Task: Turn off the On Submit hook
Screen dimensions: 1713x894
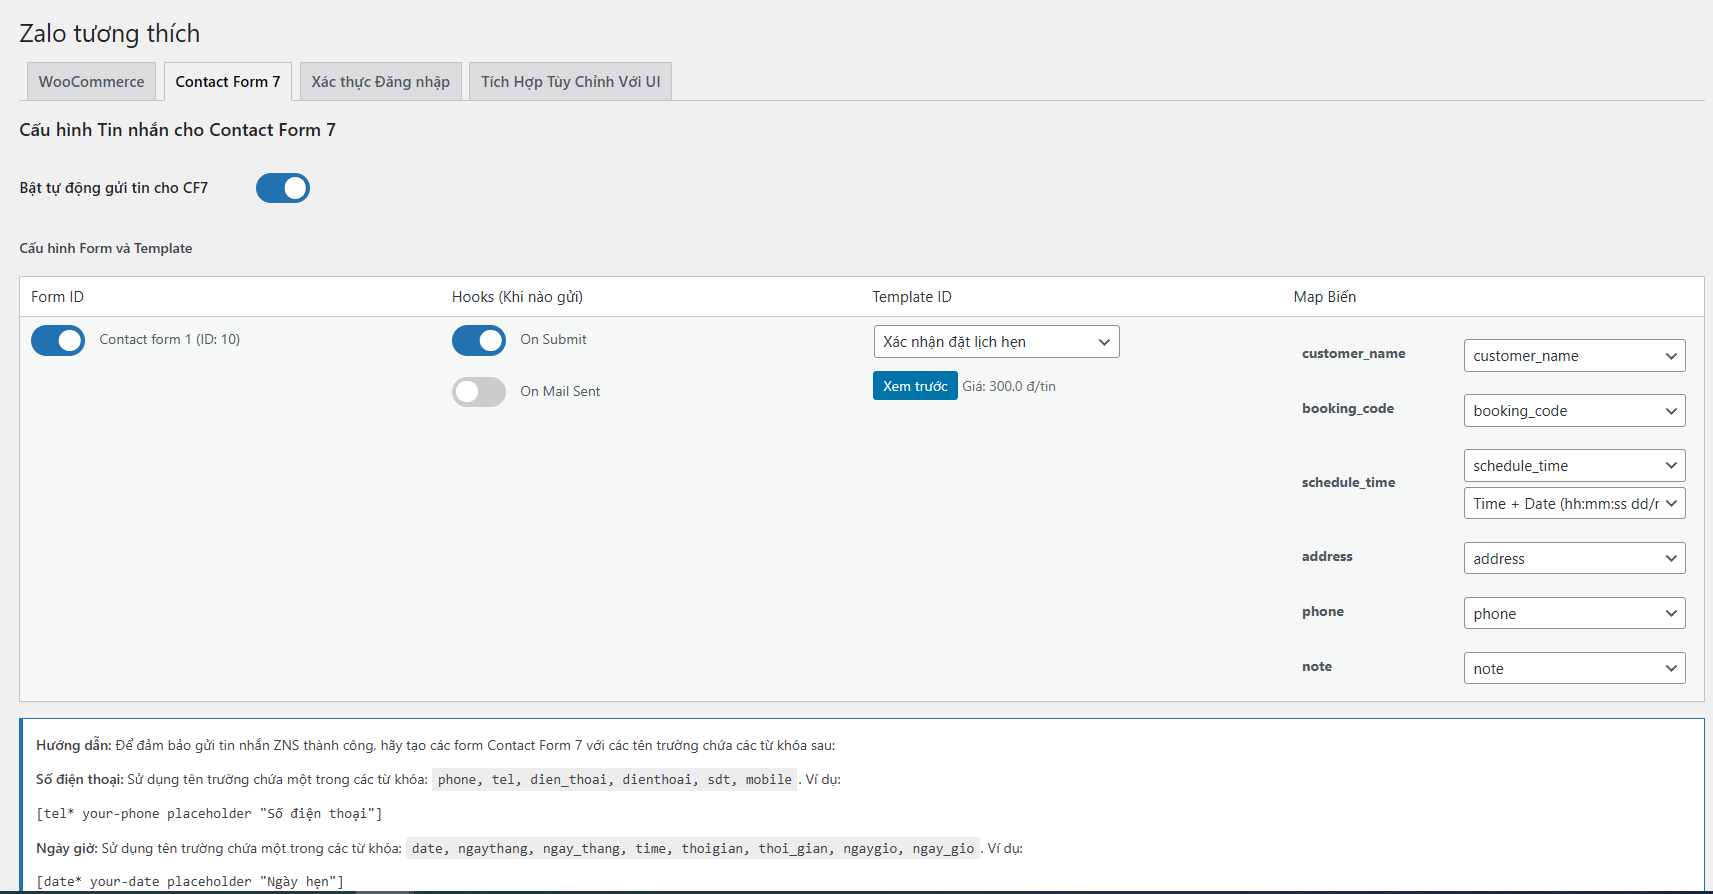Action: [x=479, y=341]
